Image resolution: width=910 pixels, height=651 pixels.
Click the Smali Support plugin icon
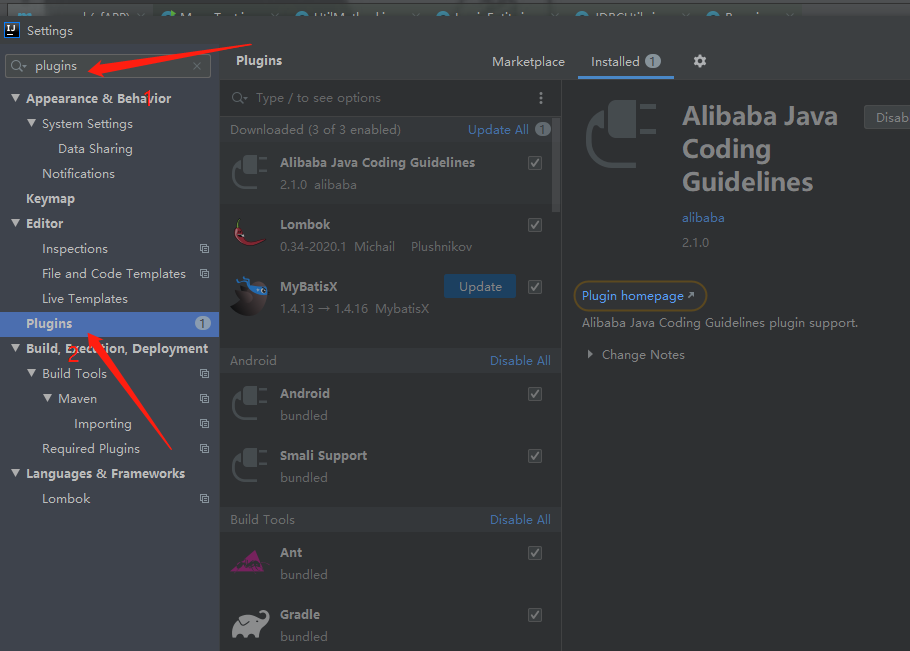point(250,465)
